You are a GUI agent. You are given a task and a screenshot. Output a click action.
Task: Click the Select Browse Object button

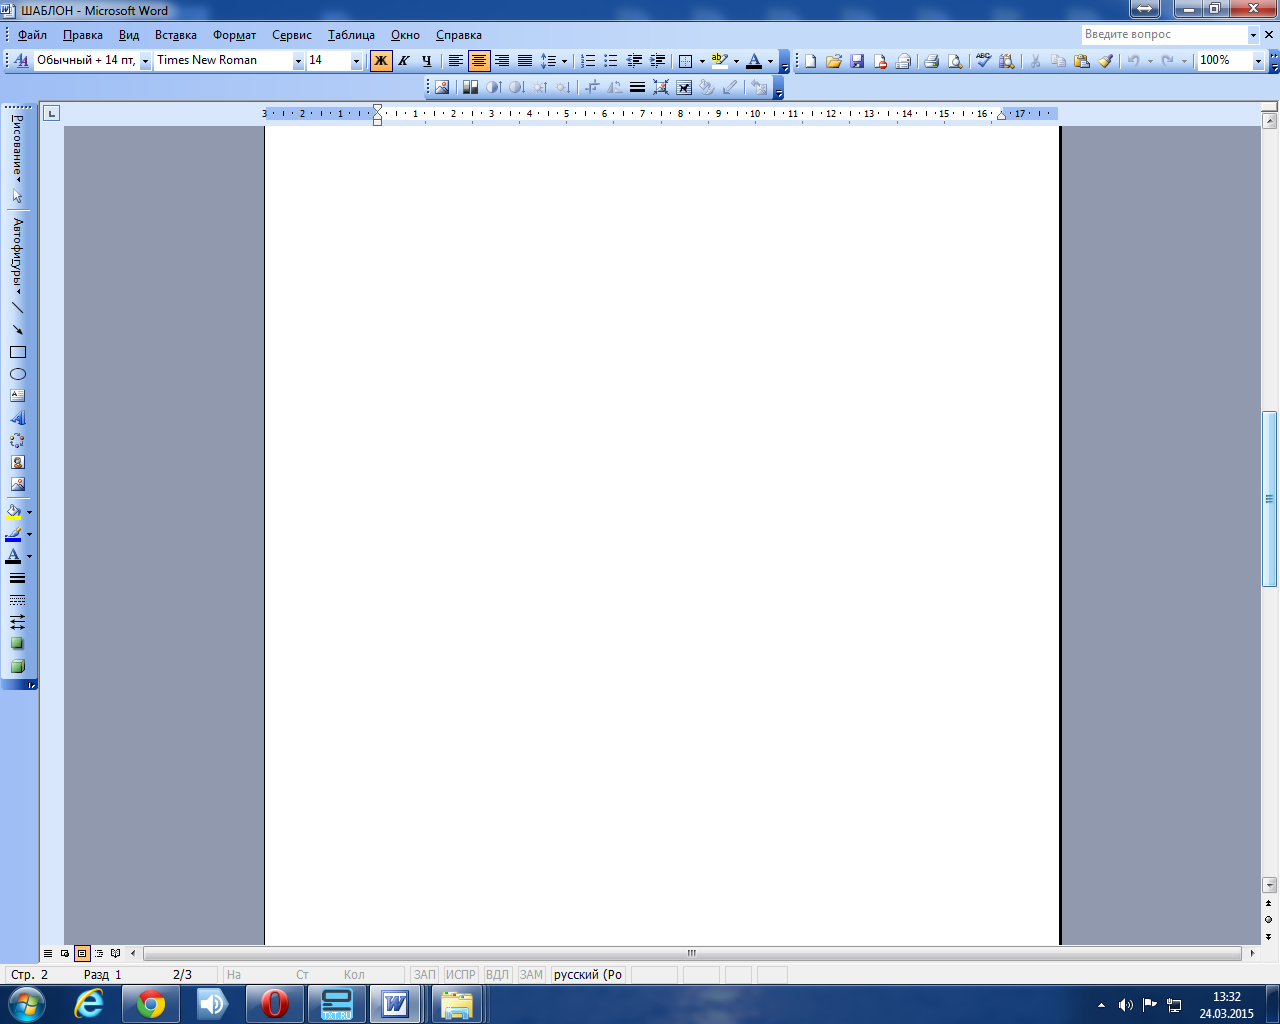tap(1269, 919)
